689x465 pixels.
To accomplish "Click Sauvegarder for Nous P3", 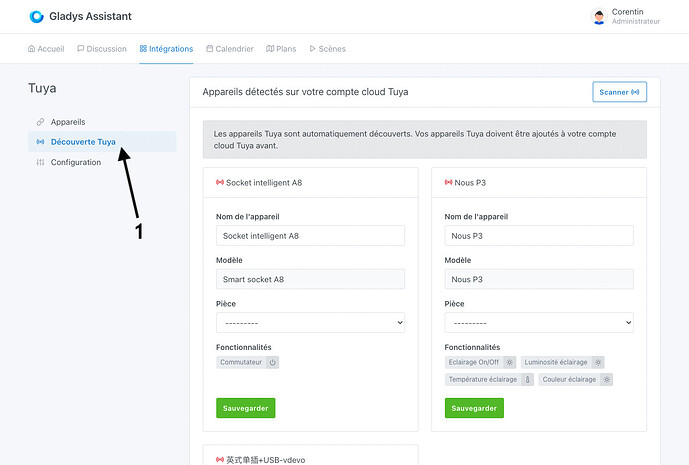I will pyautogui.click(x=474, y=408).
